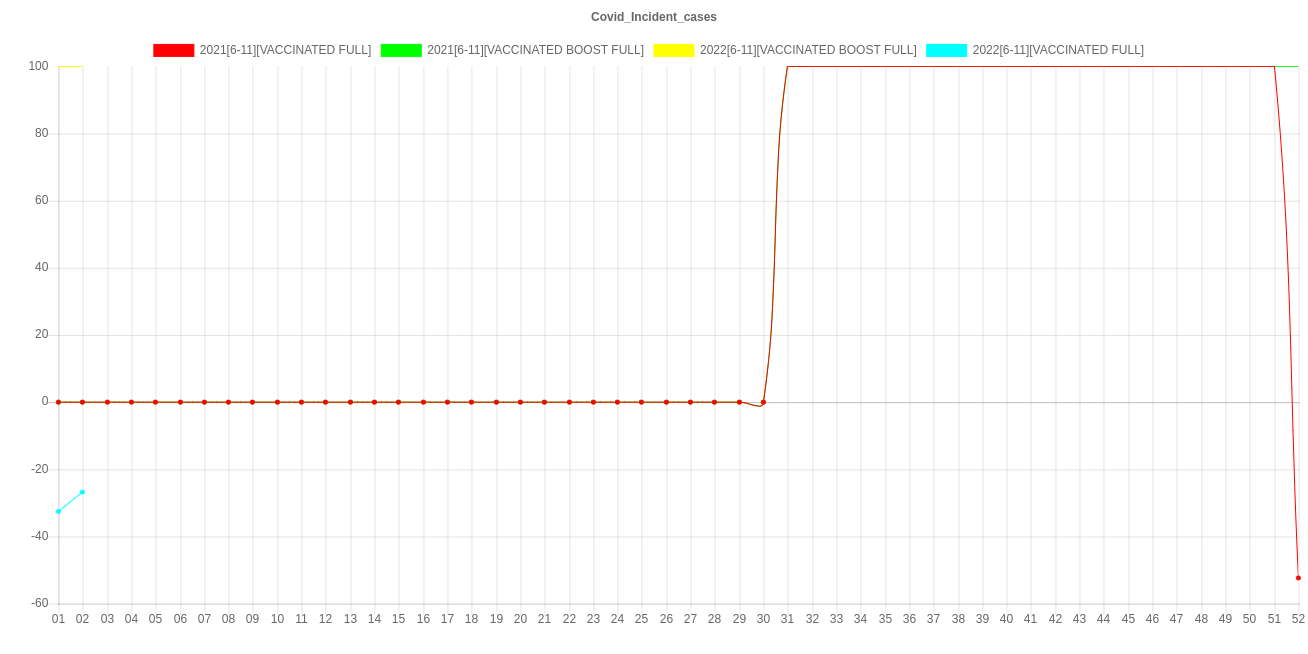Select the cyan data point at week 01
The width and height of the screenshot is (1308, 654).
(x=58, y=511)
